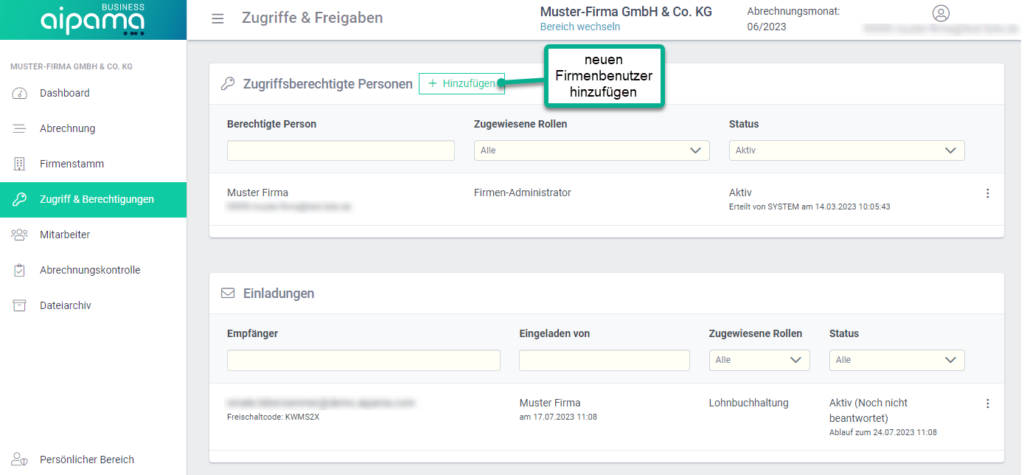The width and height of the screenshot is (1024, 475).
Task: Select Zugriff & Berechtigungen sidebar item
Action: click(x=96, y=199)
